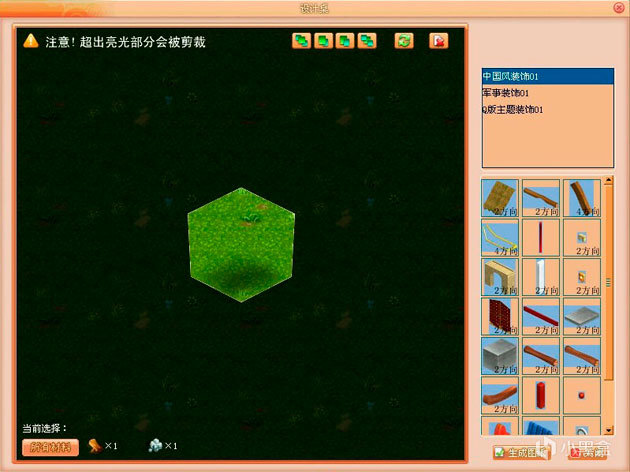Screen dimensions: 630x472
Task: Select the dark red lattice wall tile
Action: pyautogui.click(x=500, y=316)
